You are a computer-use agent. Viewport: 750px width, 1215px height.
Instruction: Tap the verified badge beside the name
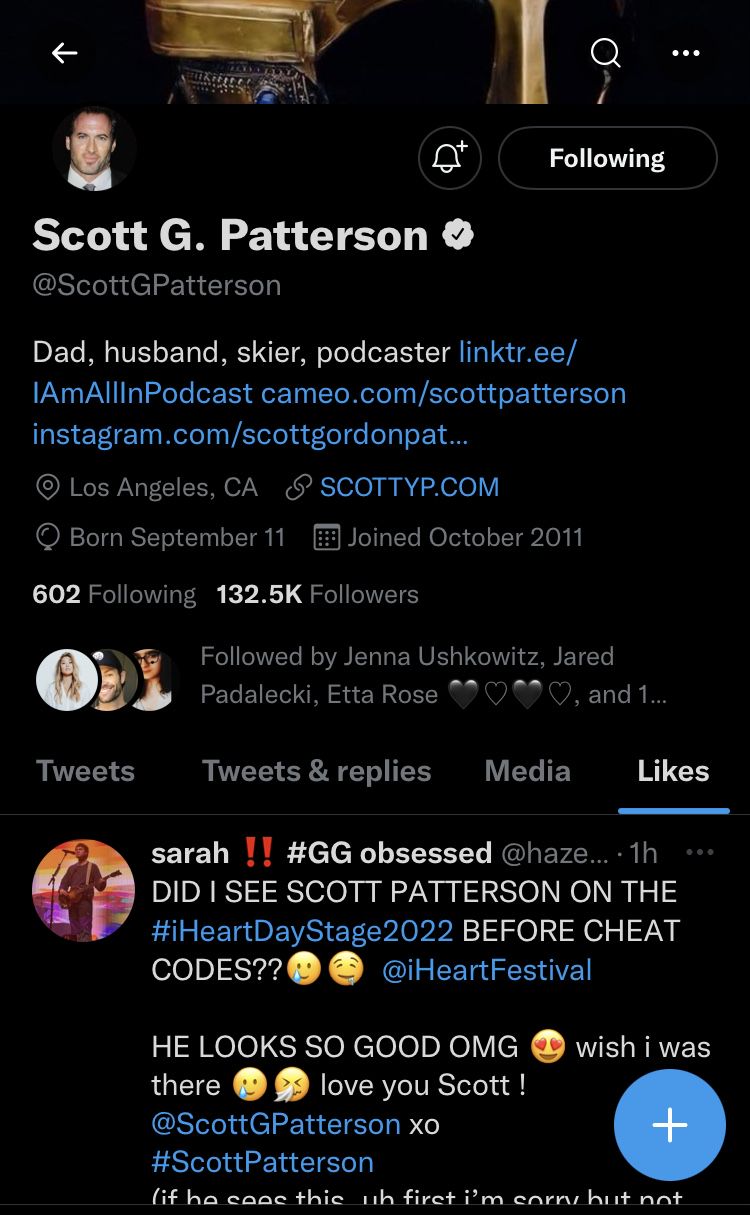[458, 235]
